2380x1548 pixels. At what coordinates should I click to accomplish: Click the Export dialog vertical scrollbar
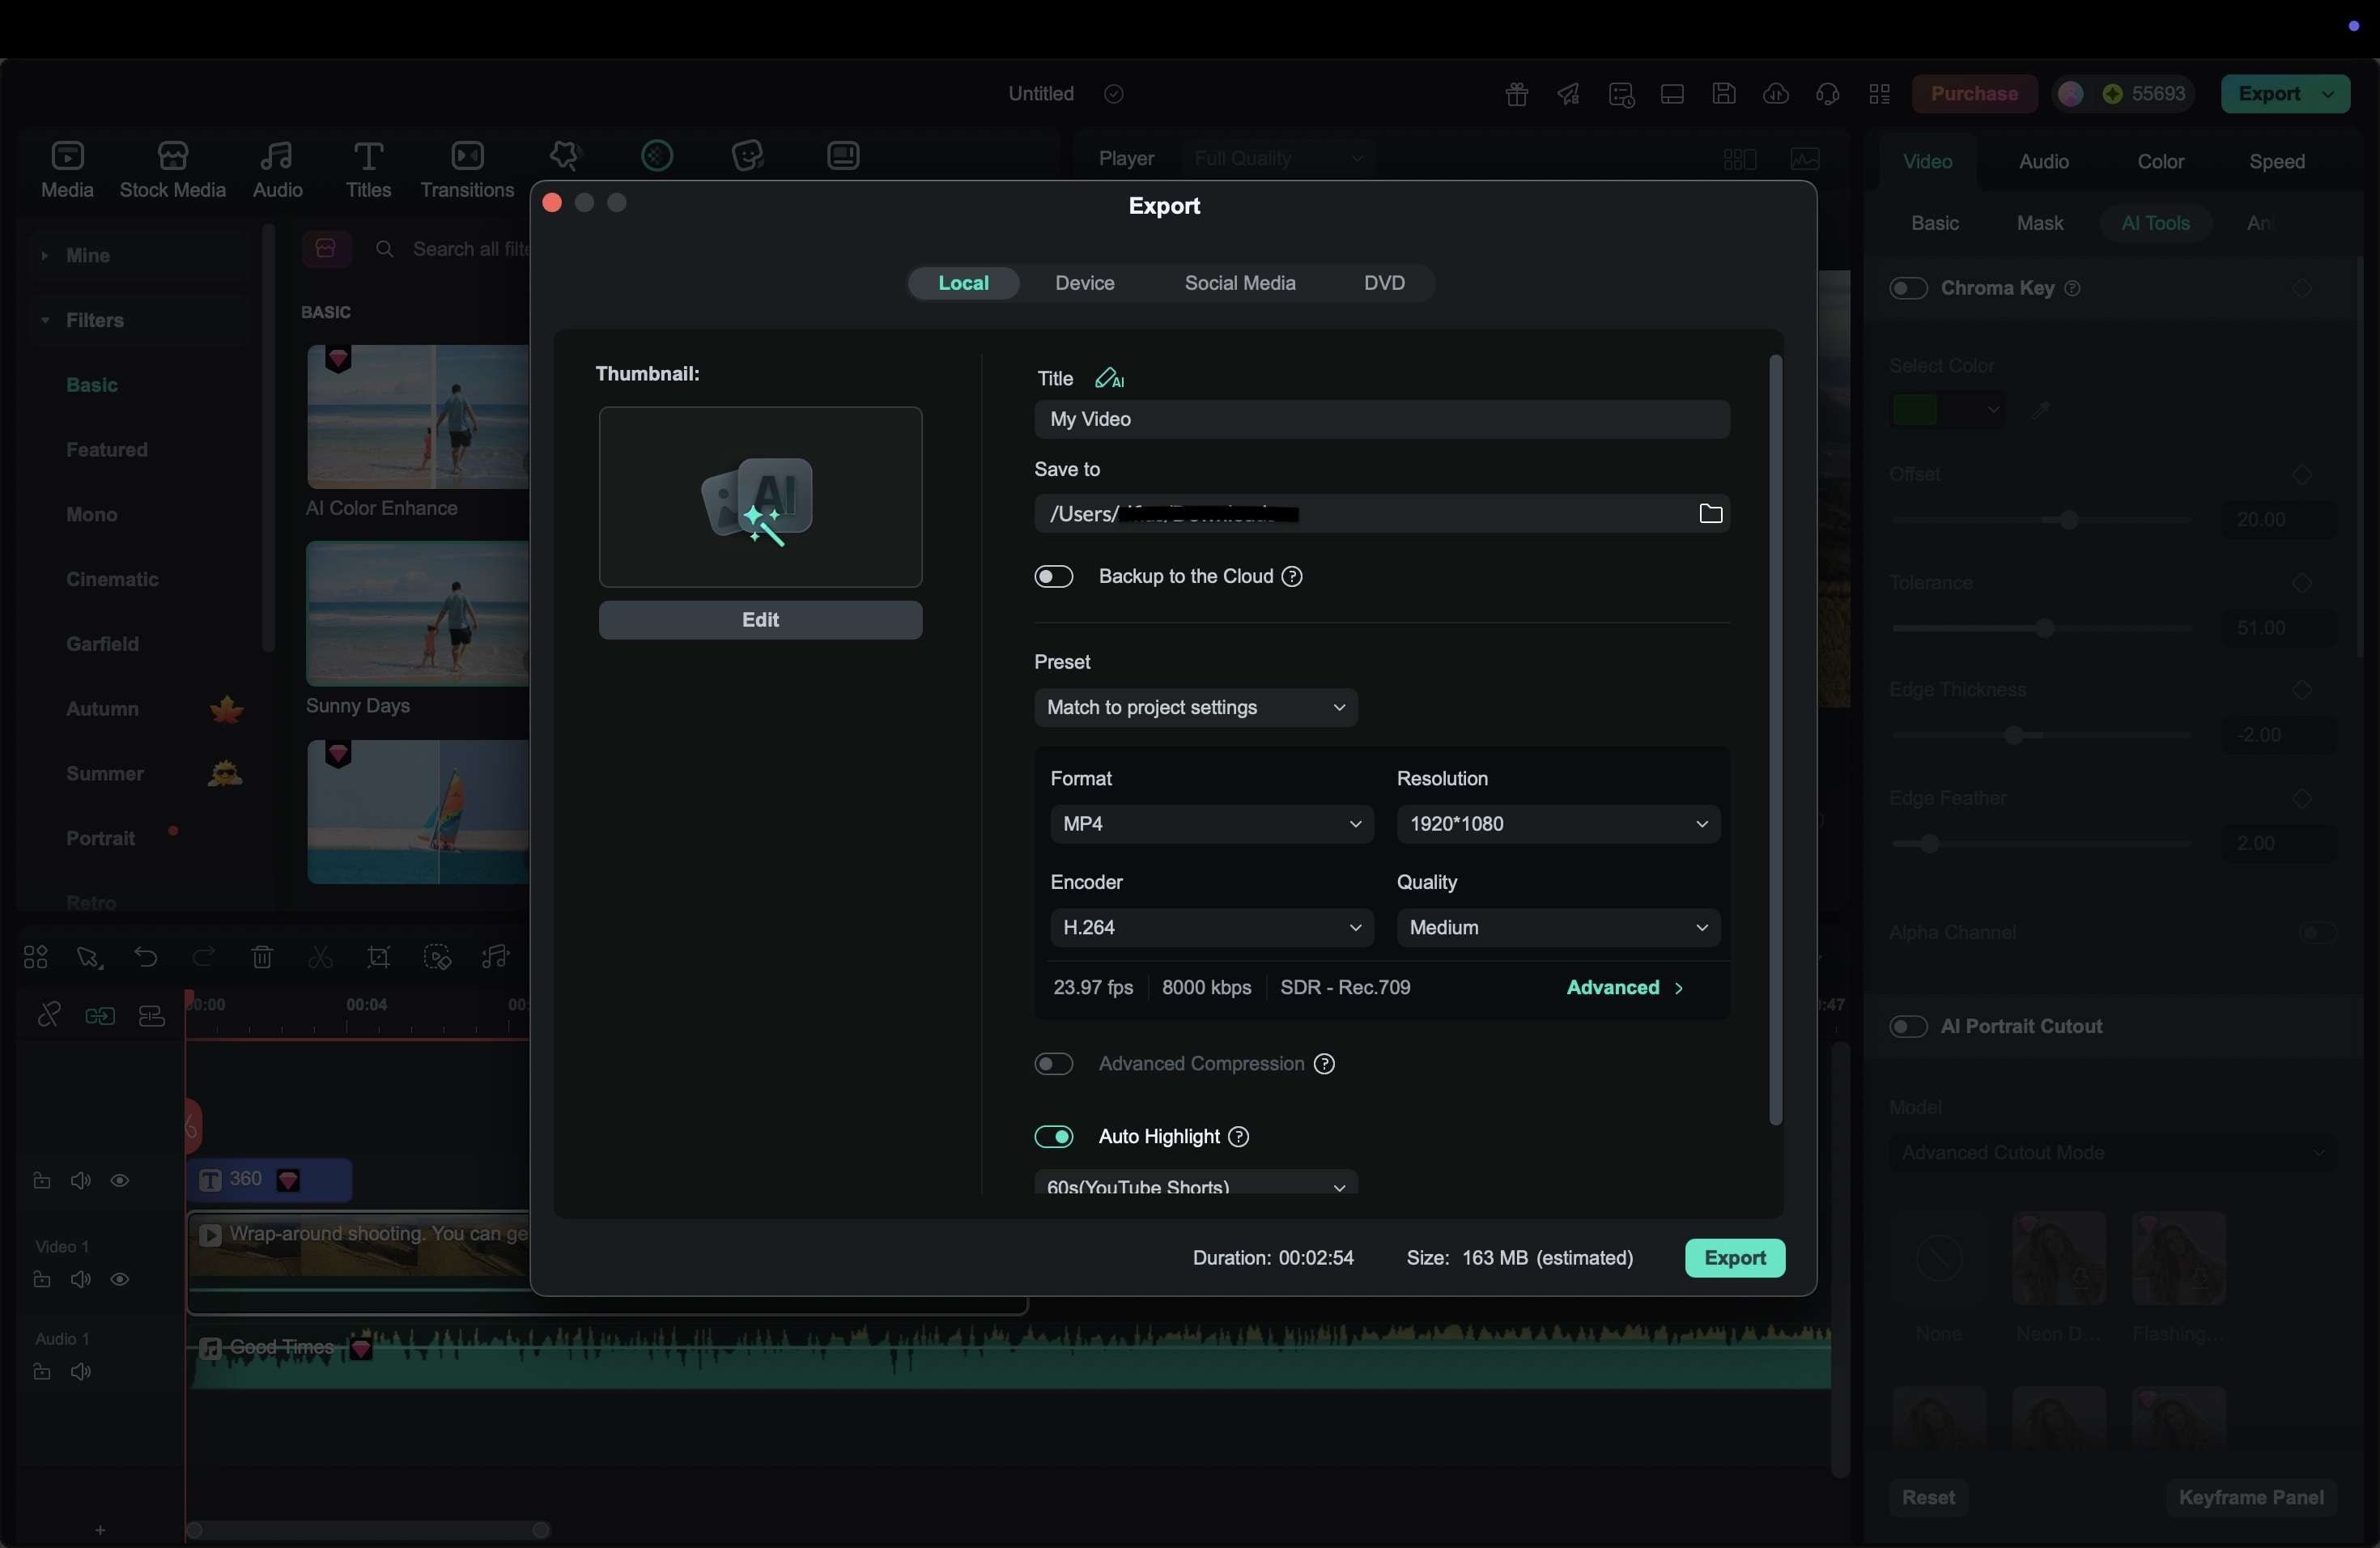point(1775,740)
